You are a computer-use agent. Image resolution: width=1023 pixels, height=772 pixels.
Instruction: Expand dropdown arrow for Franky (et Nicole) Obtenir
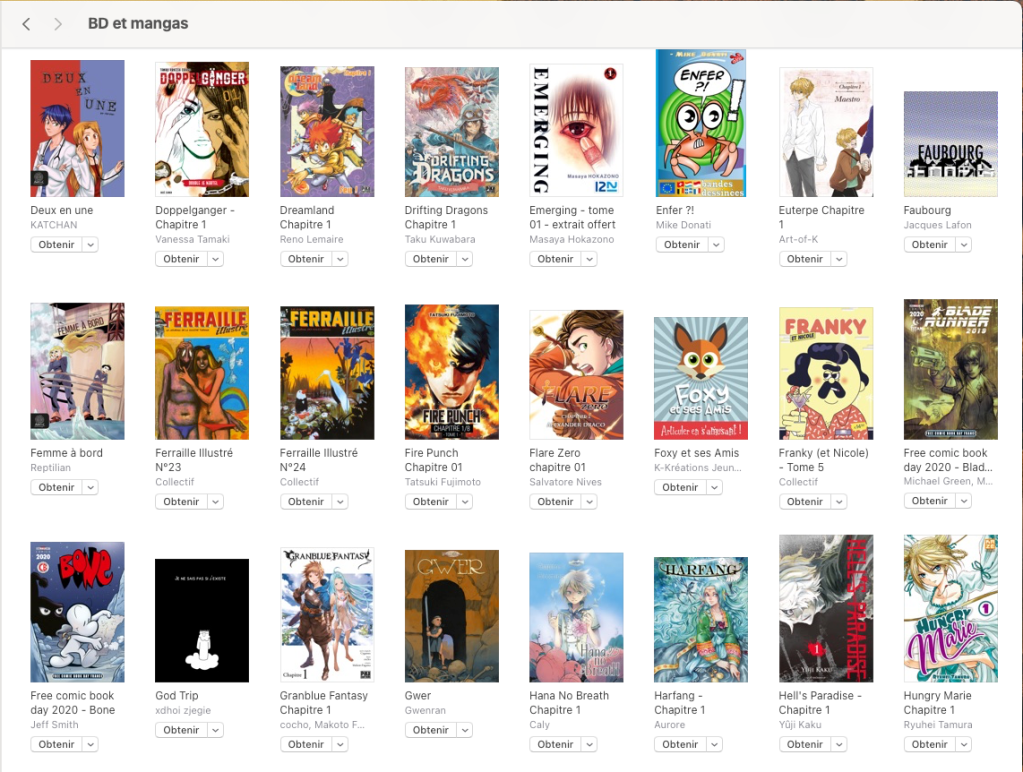point(839,502)
